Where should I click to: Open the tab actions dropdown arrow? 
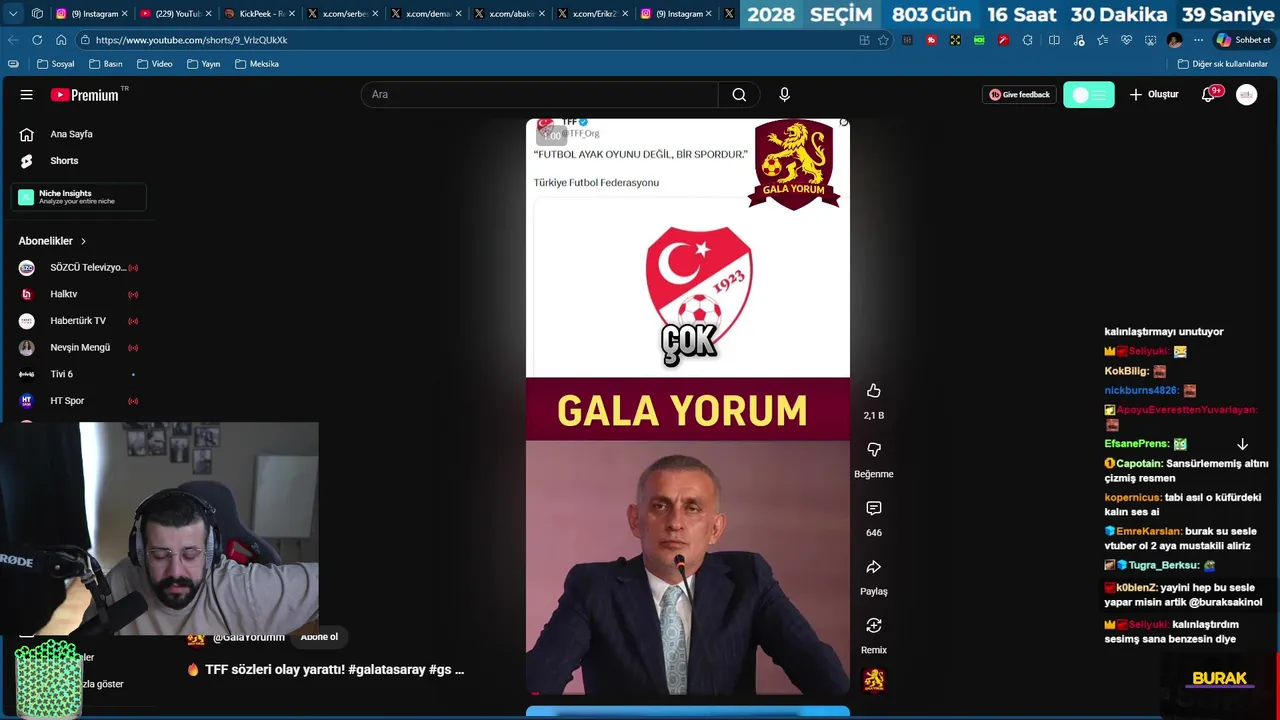13,14
